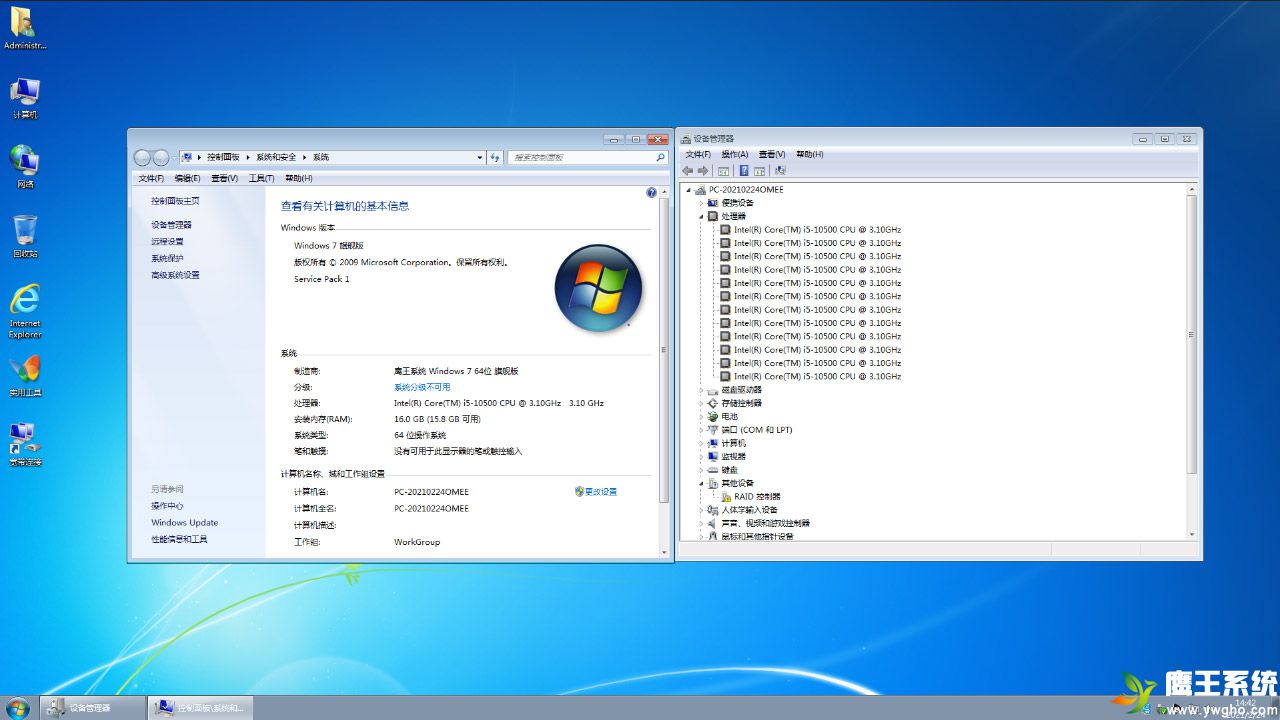The width and height of the screenshot is (1280, 720).
Task: Select the root node PC-20210224OMEE in device tree
Action: click(738, 189)
